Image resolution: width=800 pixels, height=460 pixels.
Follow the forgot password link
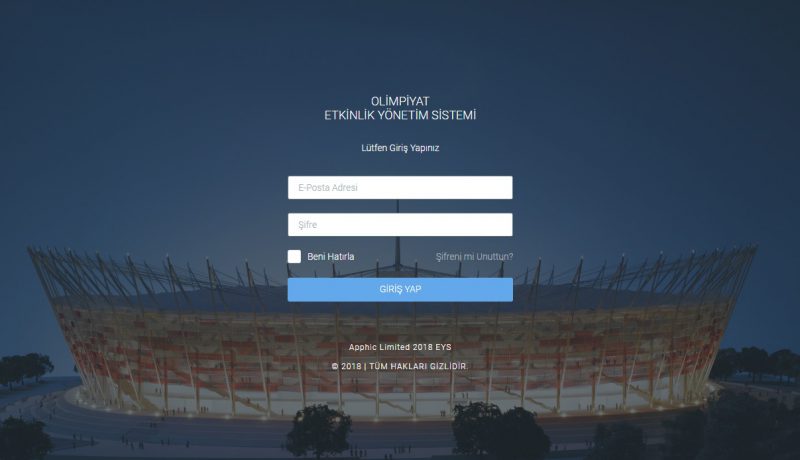coord(474,257)
